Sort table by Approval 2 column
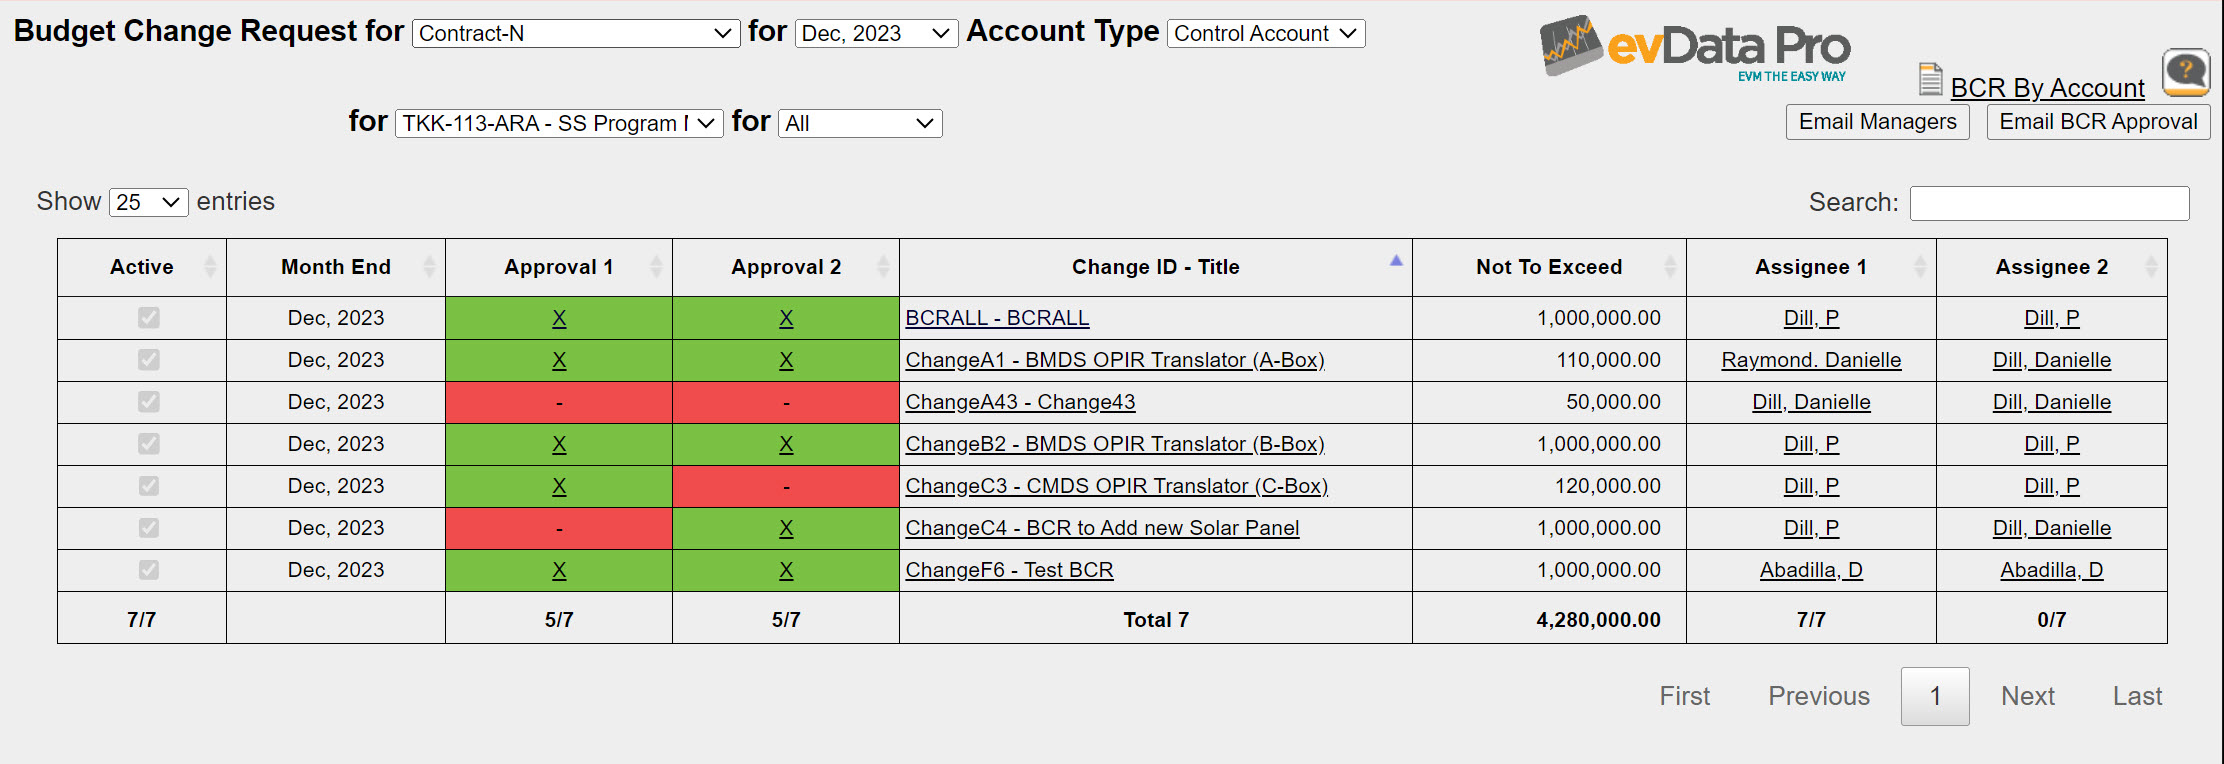This screenshot has width=2224, height=764. [786, 267]
